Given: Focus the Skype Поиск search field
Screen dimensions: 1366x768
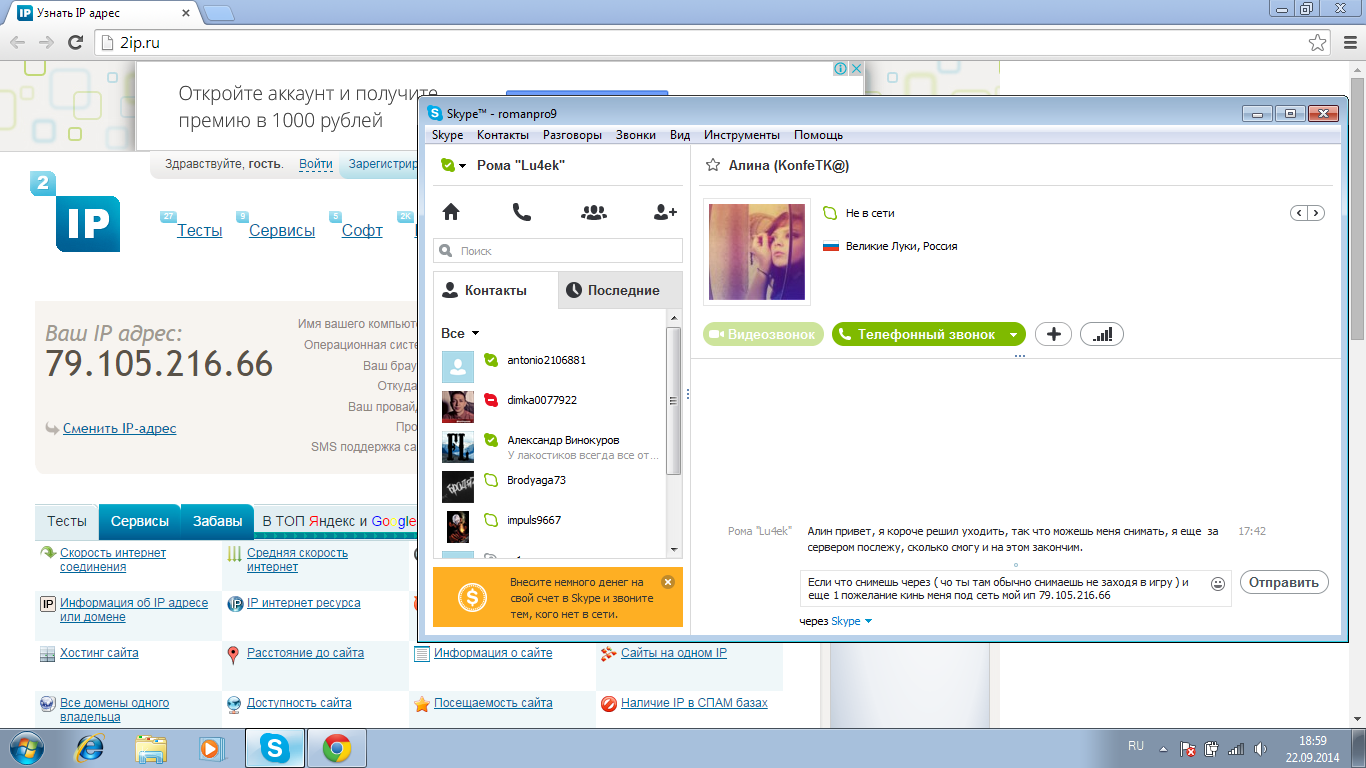Looking at the screenshot, I should [x=558, y=251].
